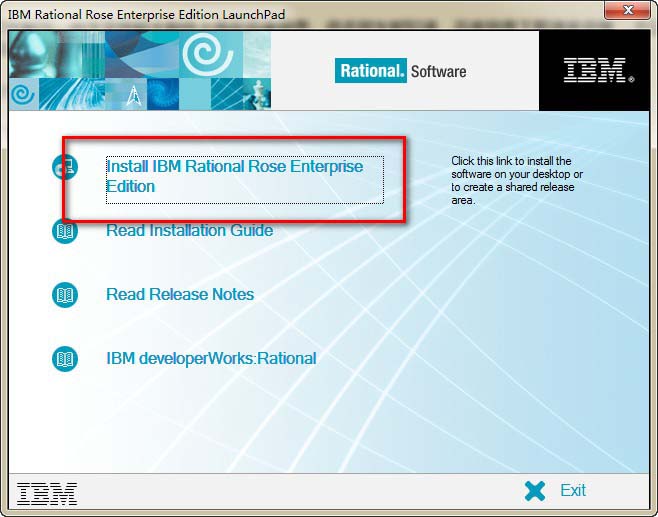Click the Rational. Software logo
Image resolution: width=658 pixels, height=517 pixels.
(x=400, y=70)
